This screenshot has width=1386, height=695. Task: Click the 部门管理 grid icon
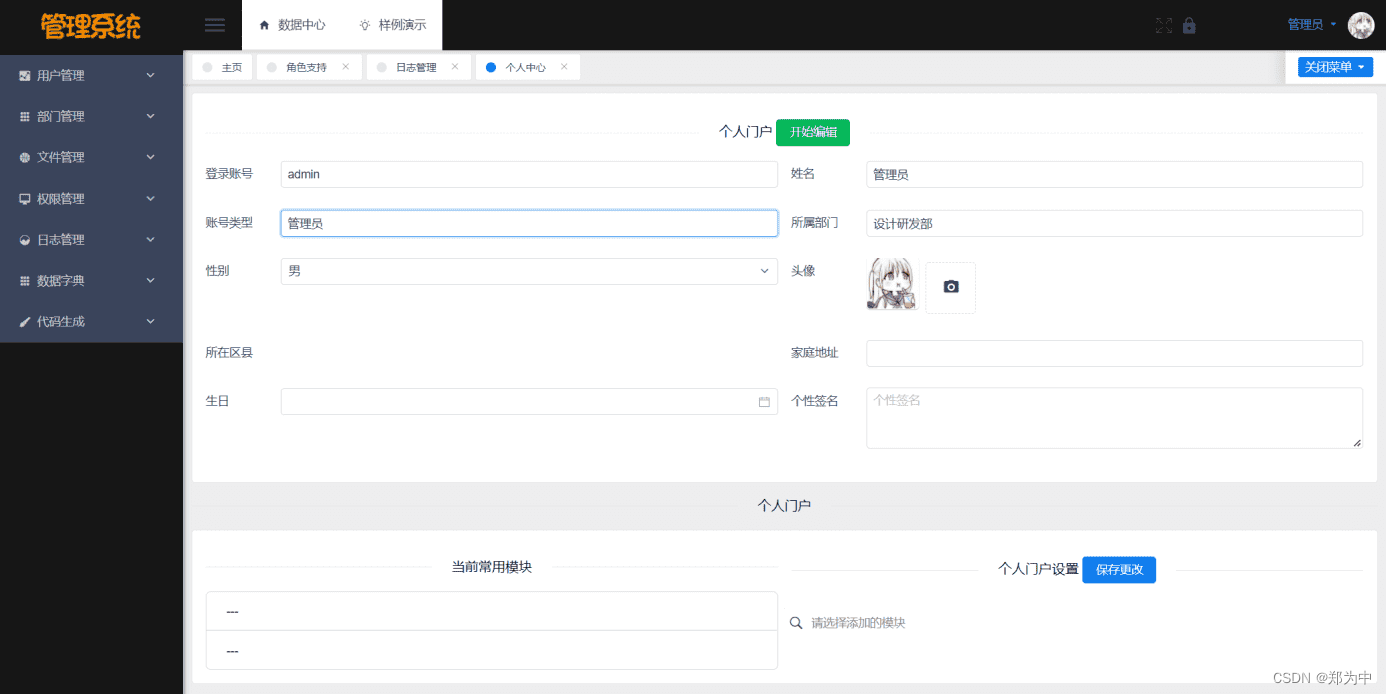coord(25,116)
